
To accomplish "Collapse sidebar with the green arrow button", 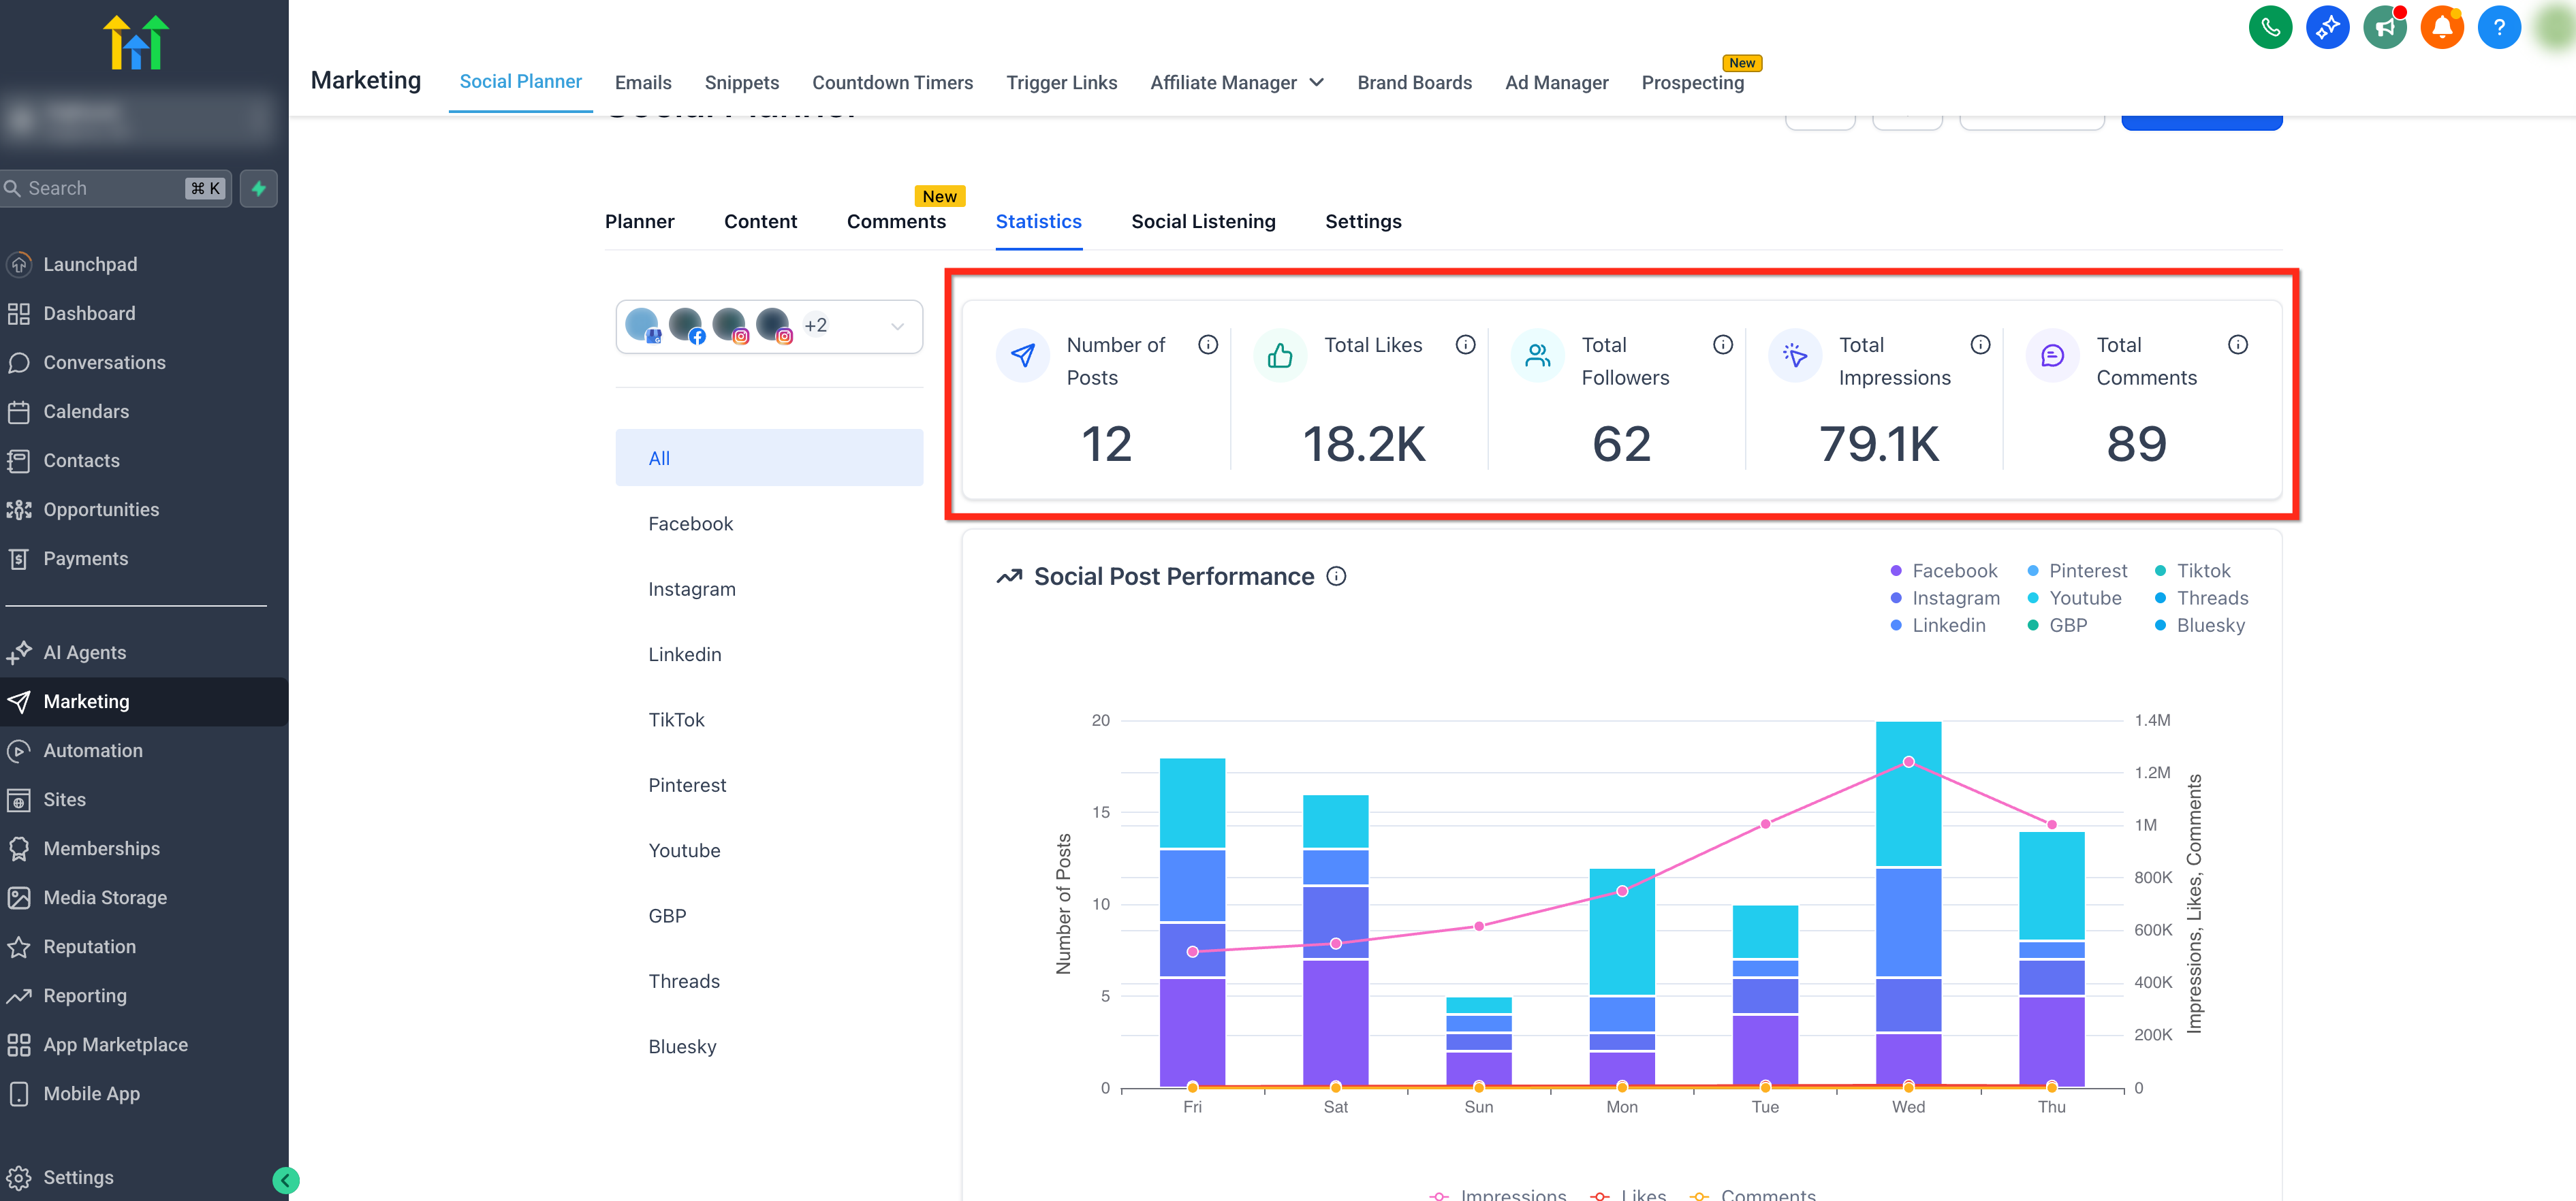I will pos(285,1180).
